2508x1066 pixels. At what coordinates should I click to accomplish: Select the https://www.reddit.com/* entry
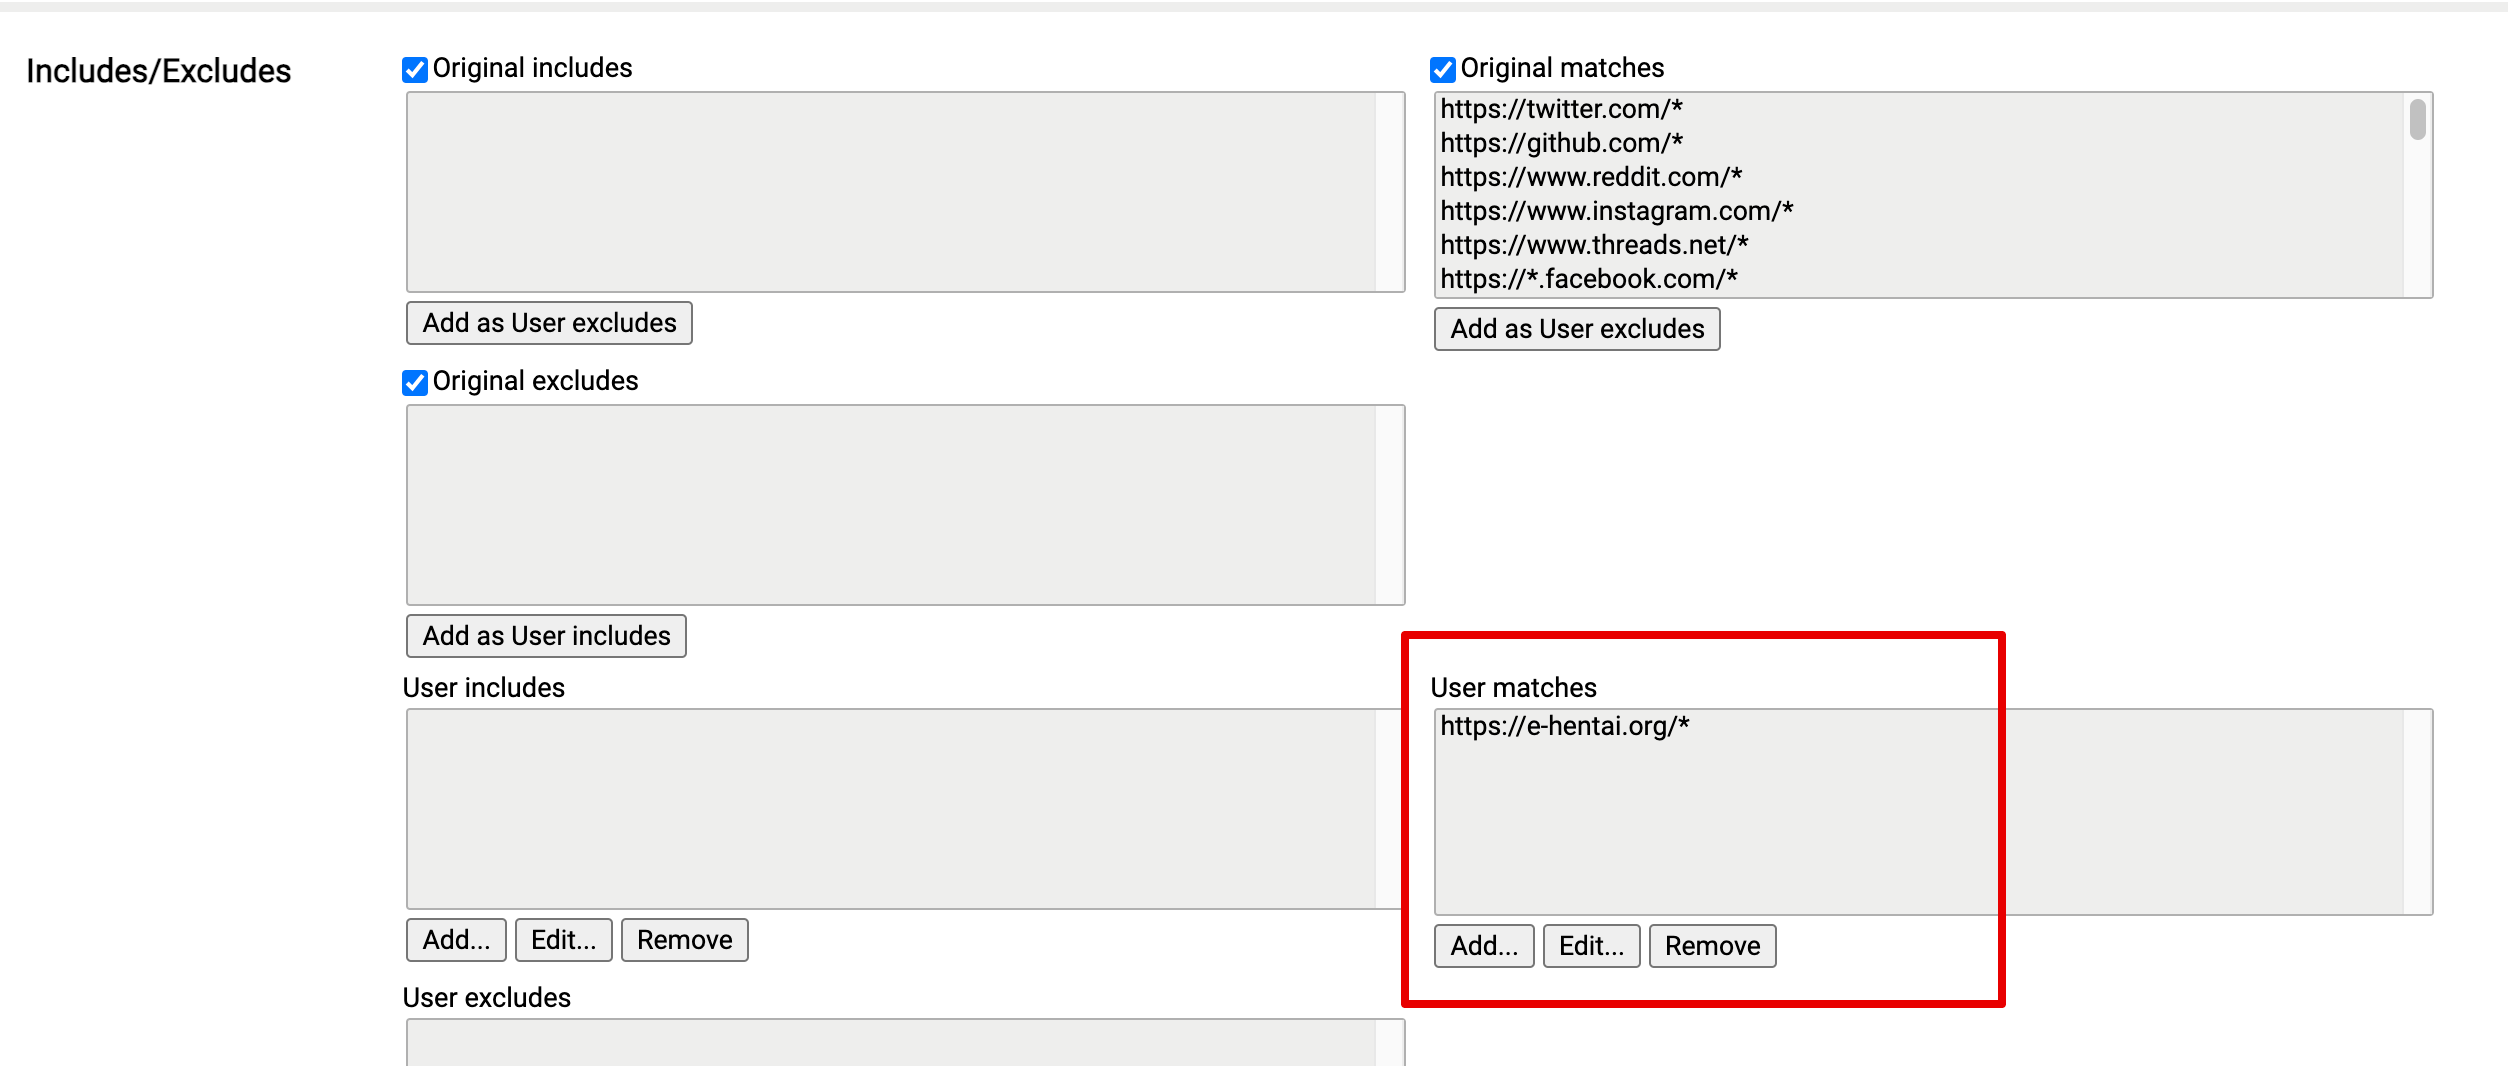click(x=1590, y=177)
